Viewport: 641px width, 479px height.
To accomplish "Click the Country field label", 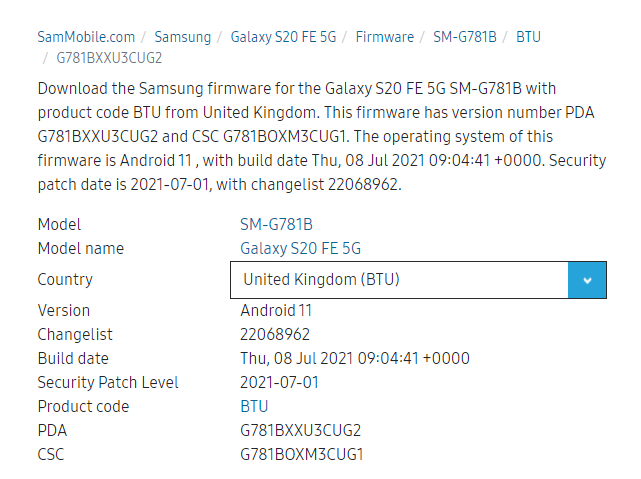I will point(65,280).
